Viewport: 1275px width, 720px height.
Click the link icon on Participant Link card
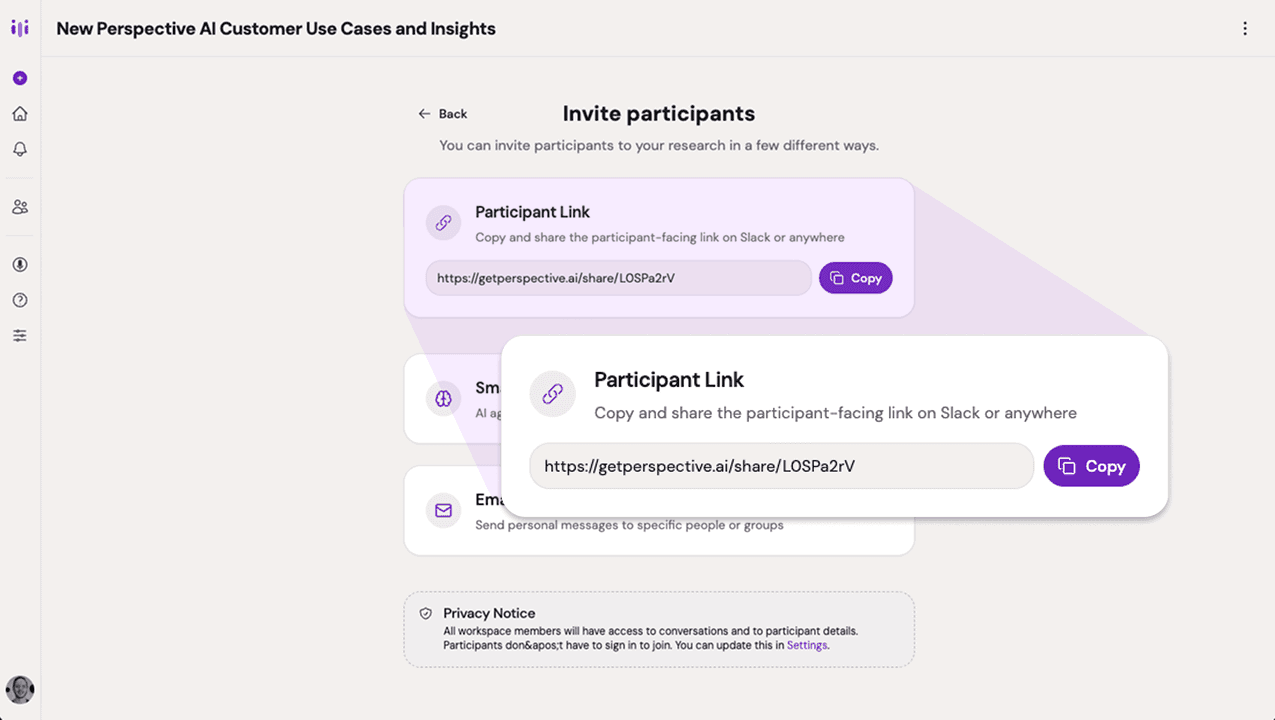pos(443,222)
